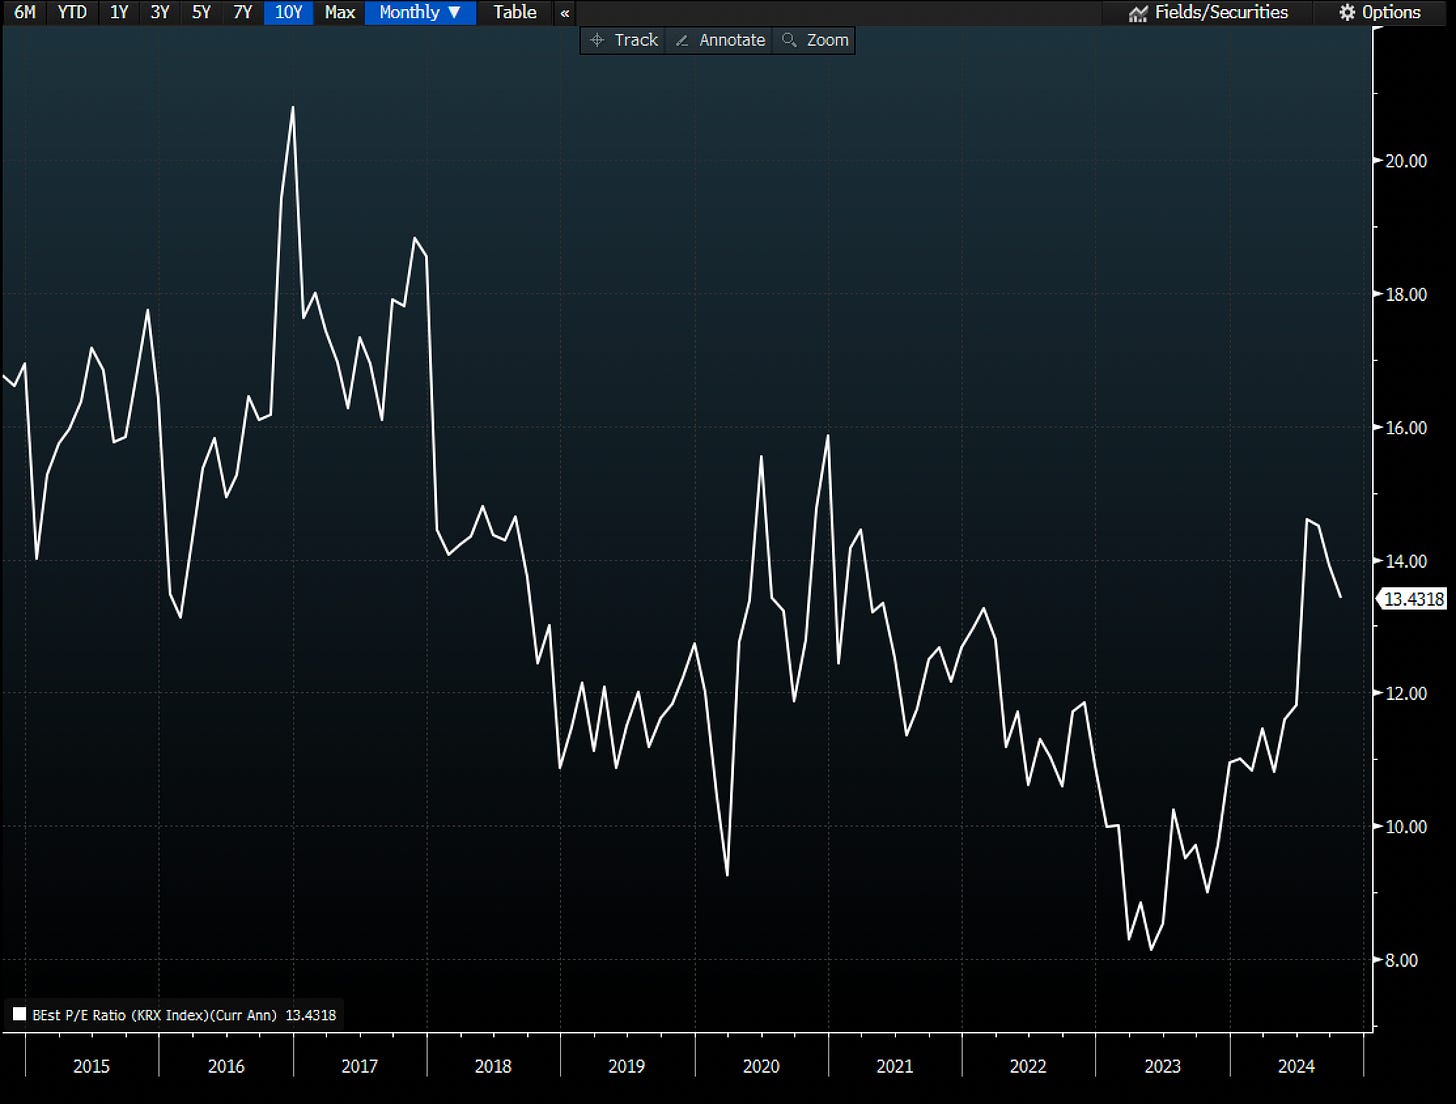This screenshot has width=1456, height=1104.
Task: Click the 2018 x-axis label
Action: (x=493, y=1066)
